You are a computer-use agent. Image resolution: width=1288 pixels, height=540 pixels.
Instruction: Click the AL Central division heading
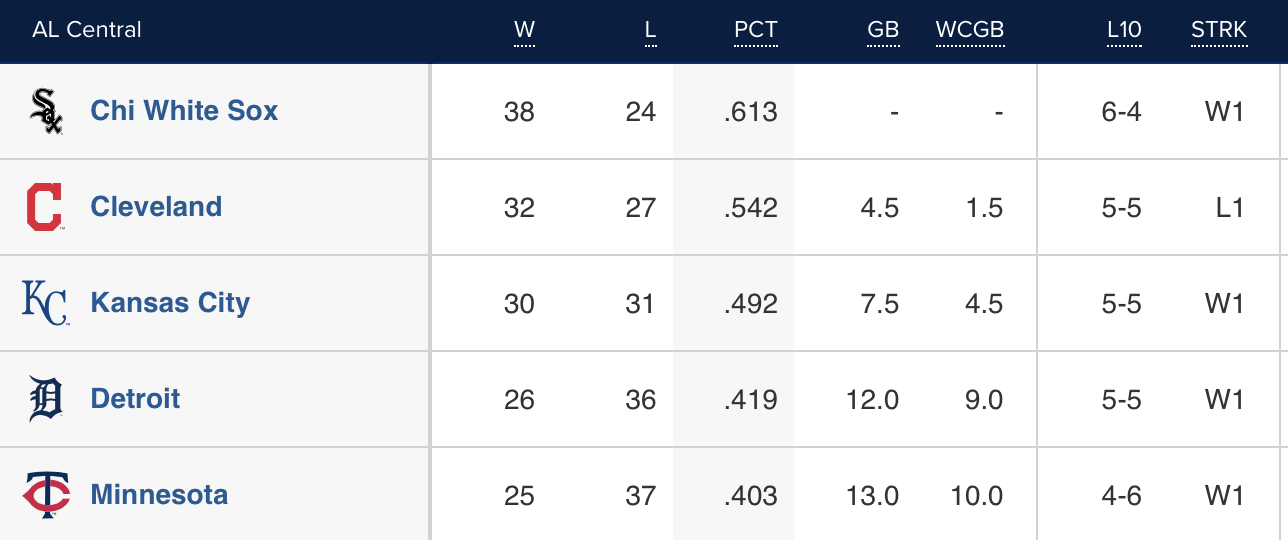(87, 30)
